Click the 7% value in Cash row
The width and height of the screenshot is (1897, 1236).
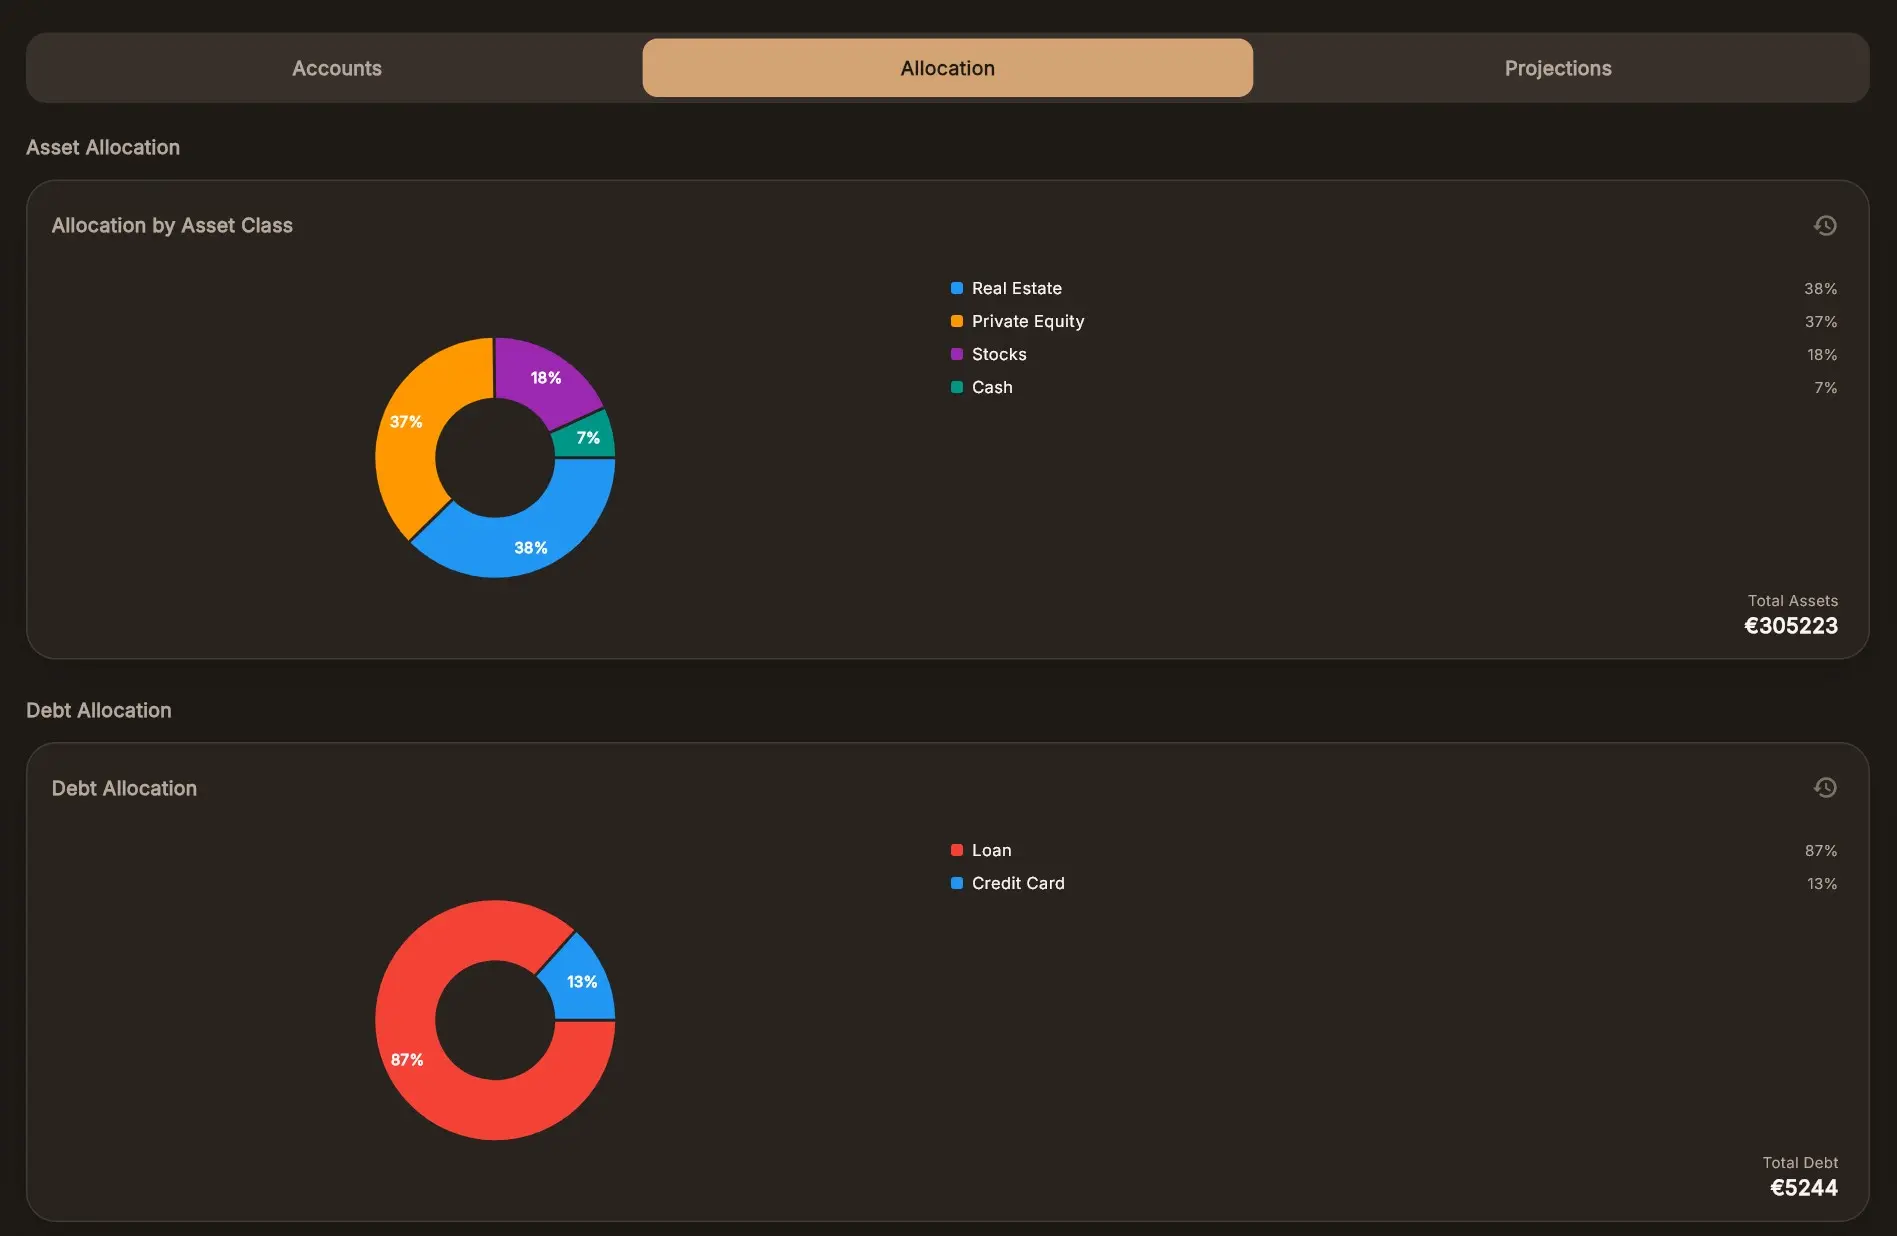click(x=1826, y=387)
